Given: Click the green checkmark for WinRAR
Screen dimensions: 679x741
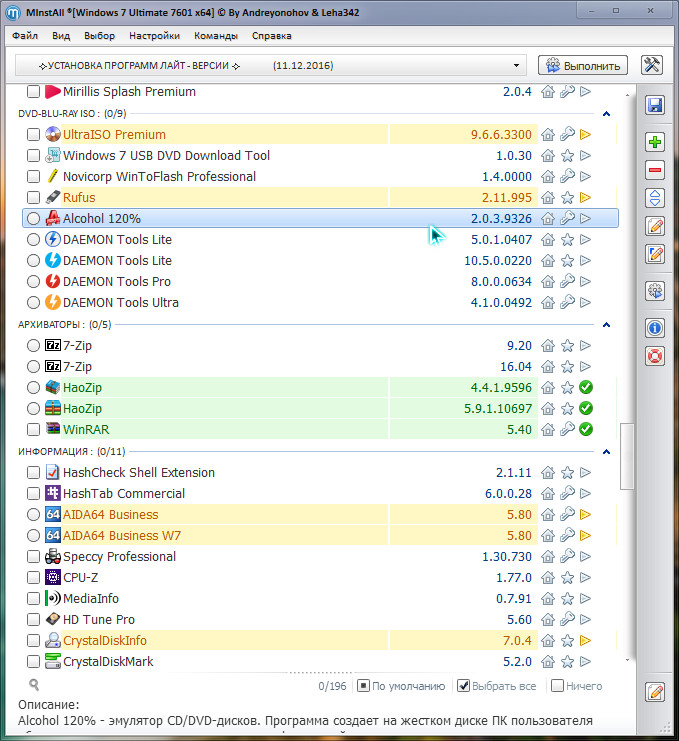Looking at the screenshot, I should click(586, 429).
